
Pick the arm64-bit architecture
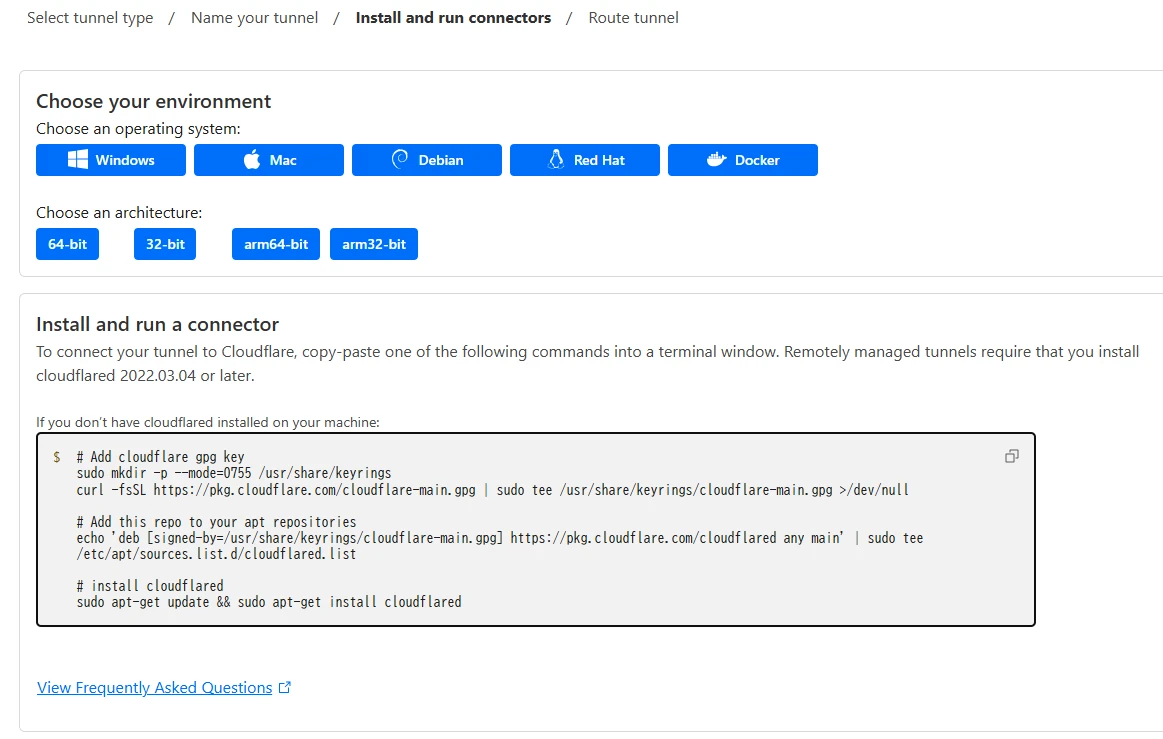[276, 244]
